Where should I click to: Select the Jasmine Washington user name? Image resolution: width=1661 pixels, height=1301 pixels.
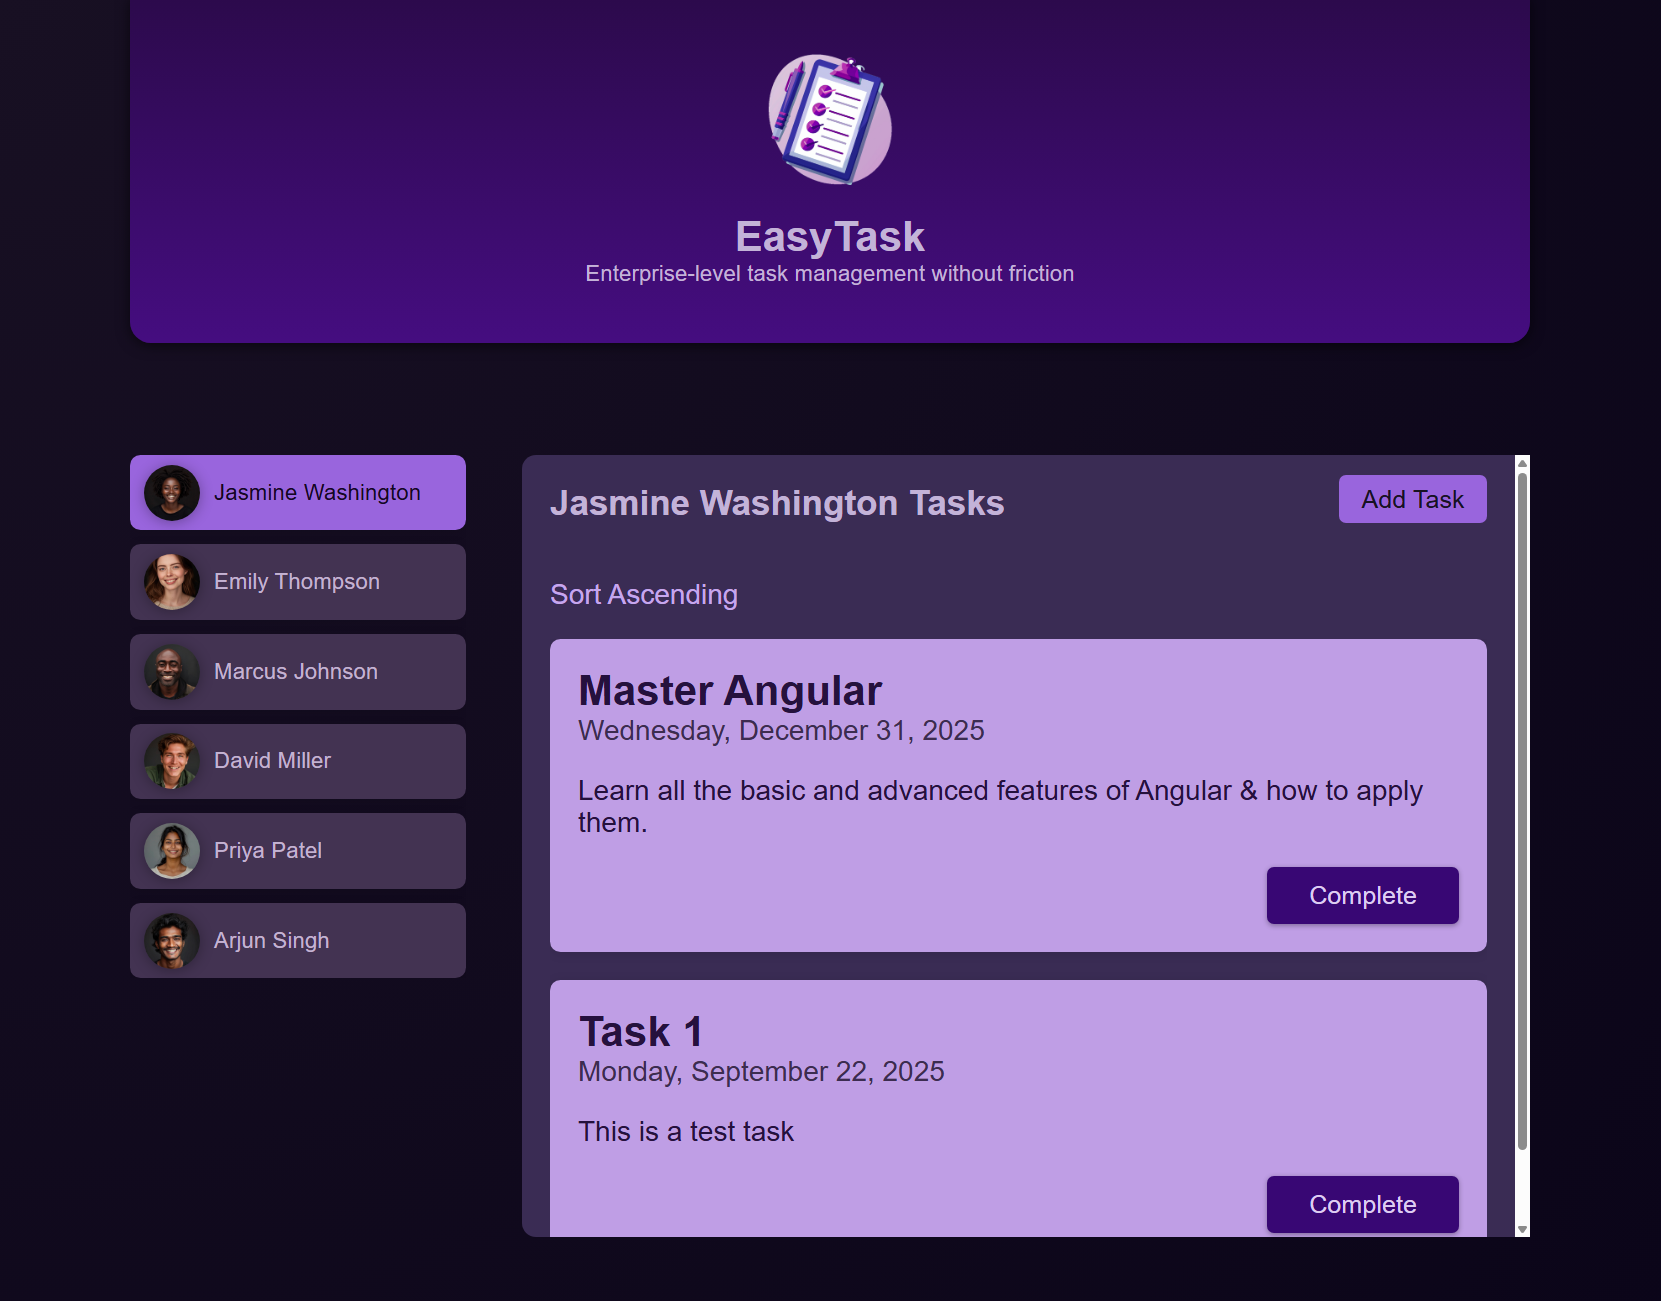(317, 493)
